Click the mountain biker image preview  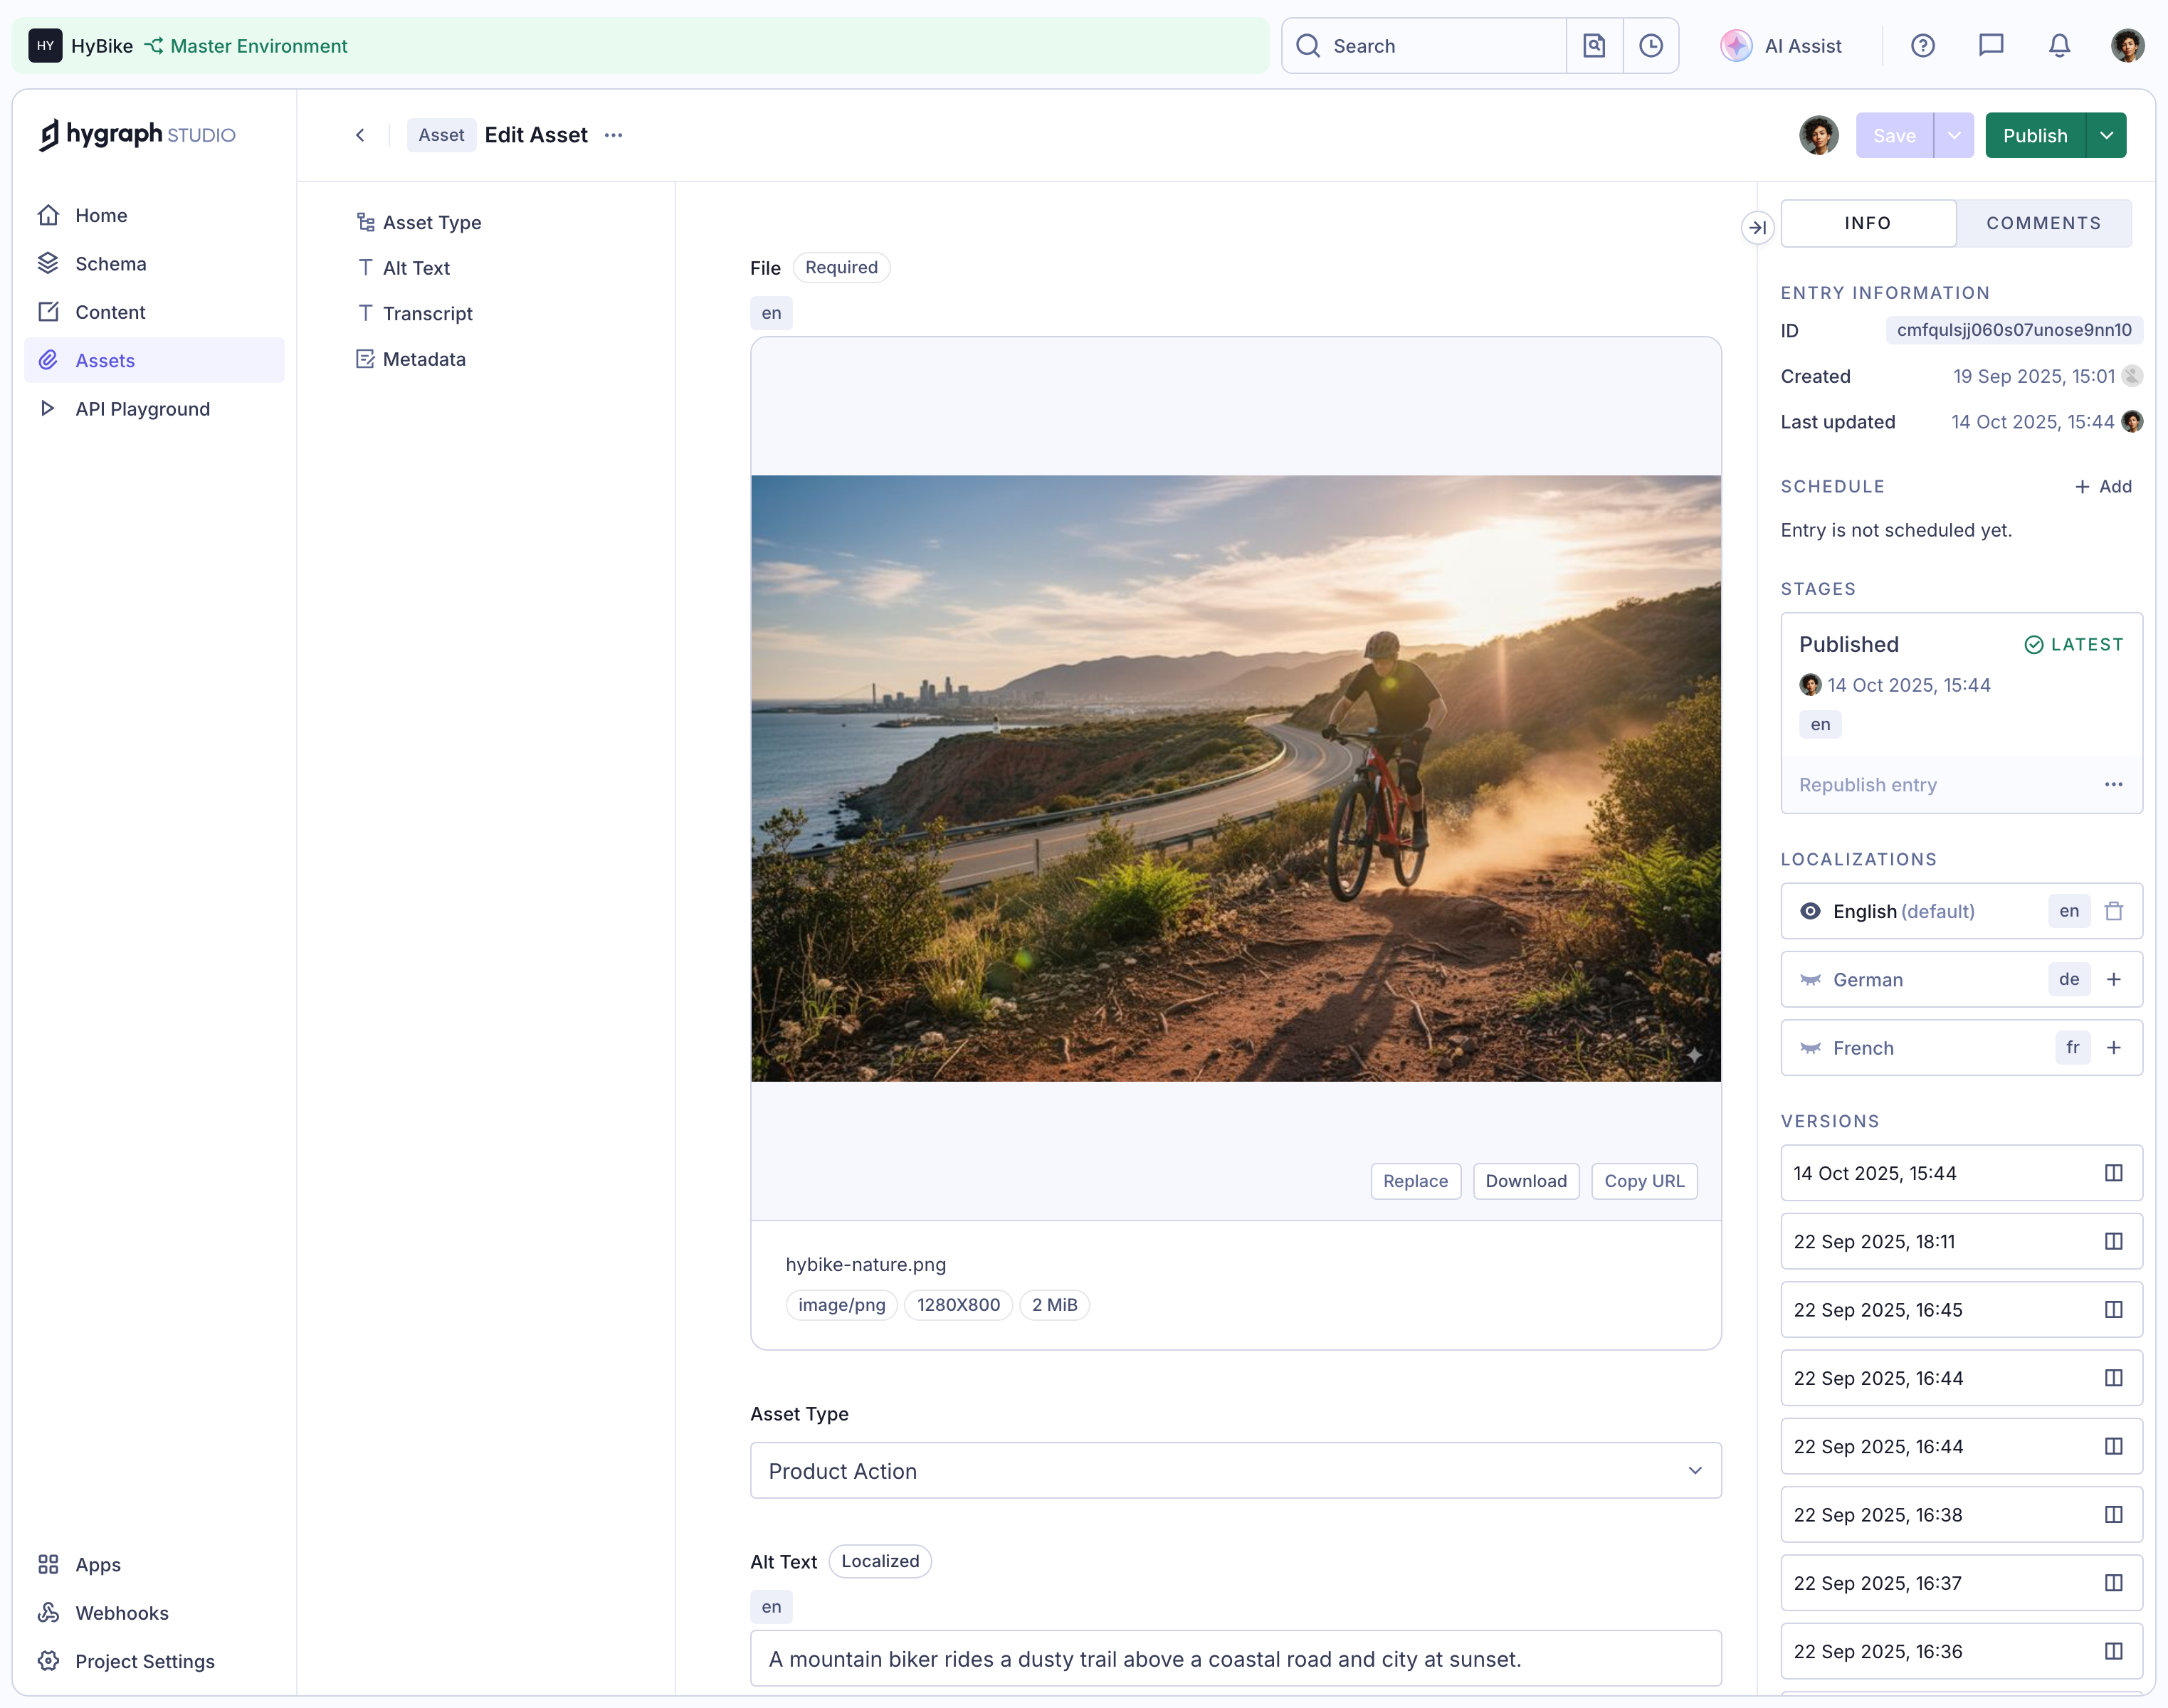pyautogui.click(x=1236, y=778)
